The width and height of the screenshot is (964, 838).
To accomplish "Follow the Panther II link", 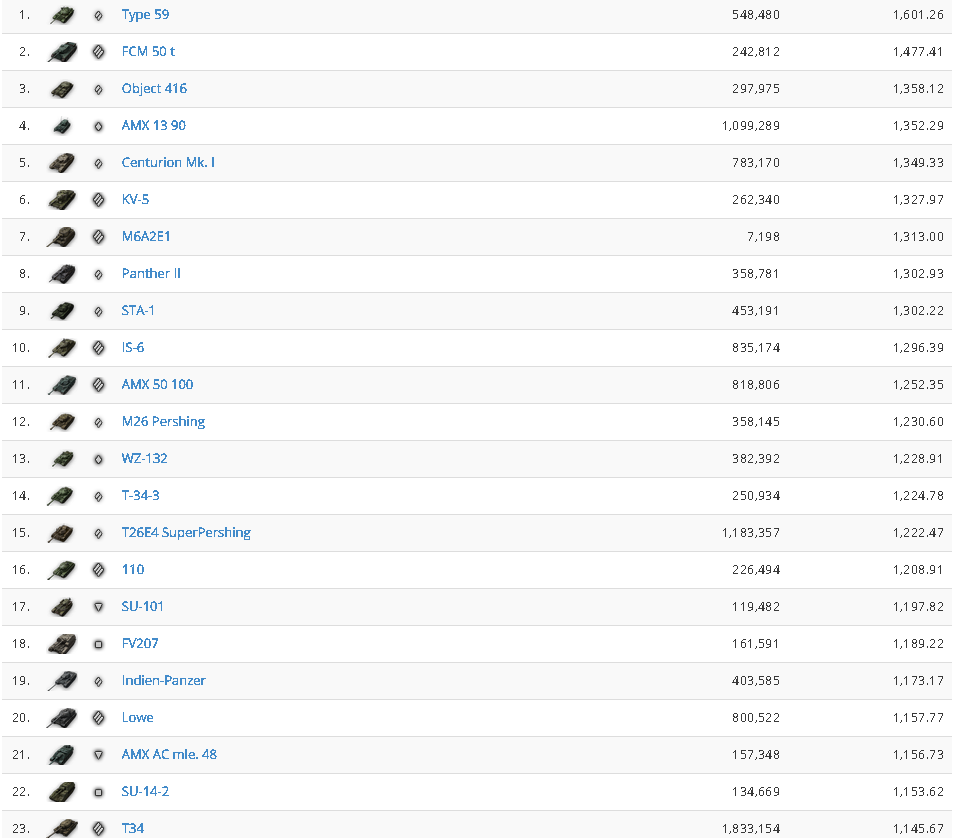I will pyautogui.click(x=151, y=274).
